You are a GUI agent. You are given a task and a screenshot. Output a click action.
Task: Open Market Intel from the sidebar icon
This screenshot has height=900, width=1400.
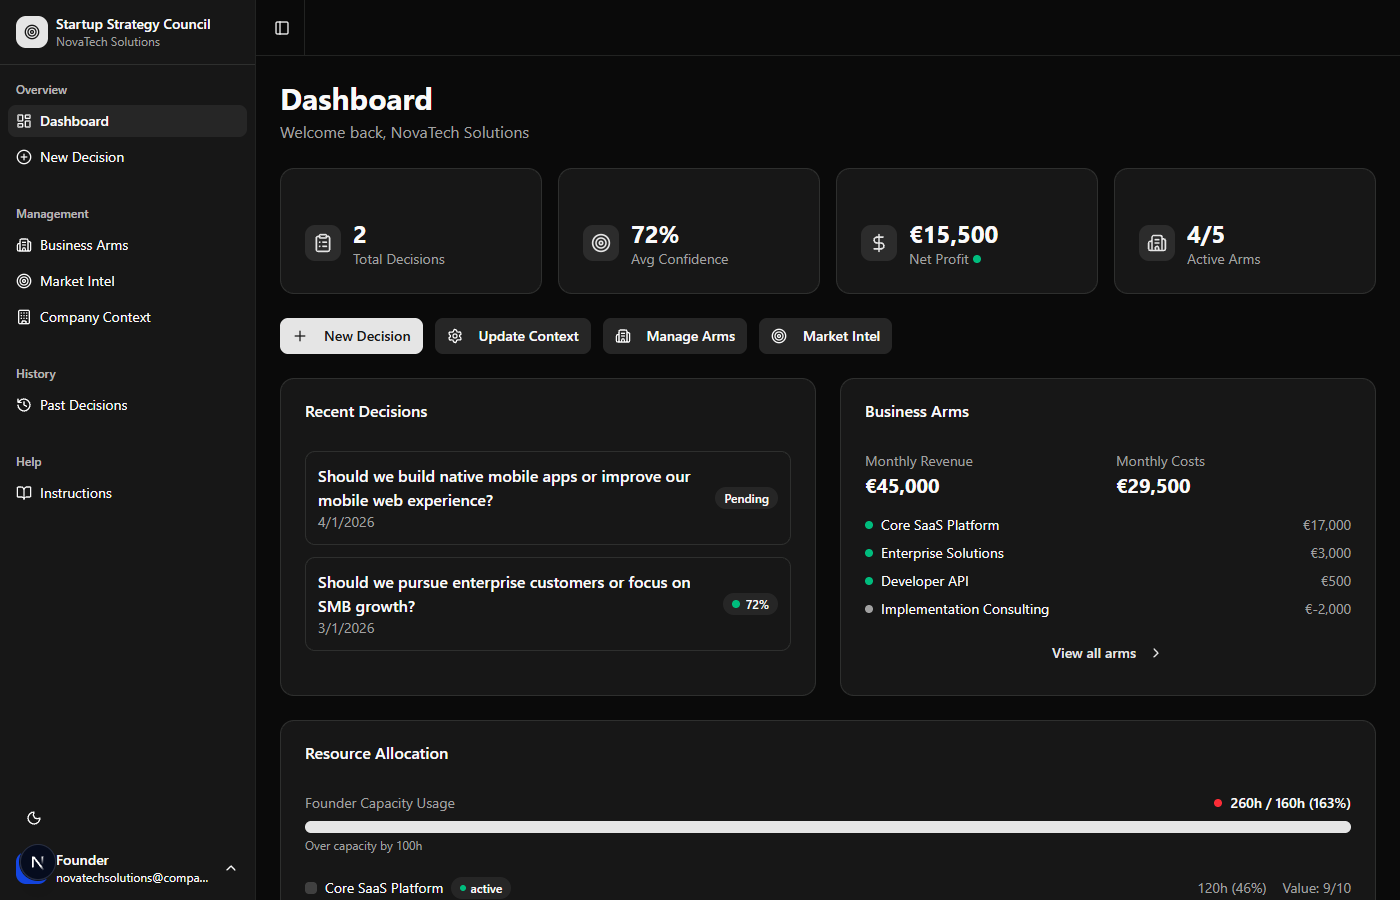click(23, 281)
